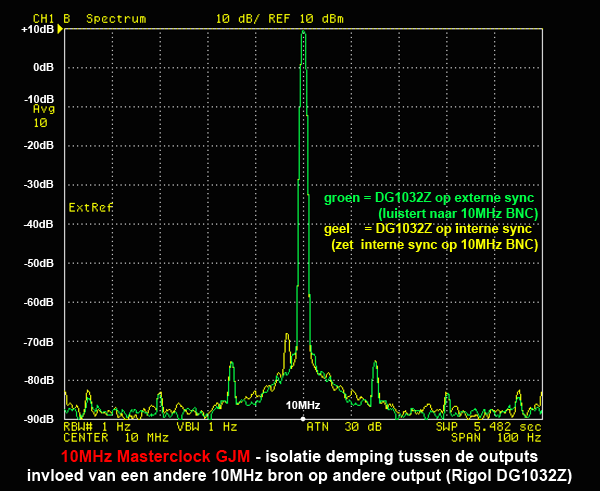Click the 'Avg 10' averaging indicator

coord(43,116)
